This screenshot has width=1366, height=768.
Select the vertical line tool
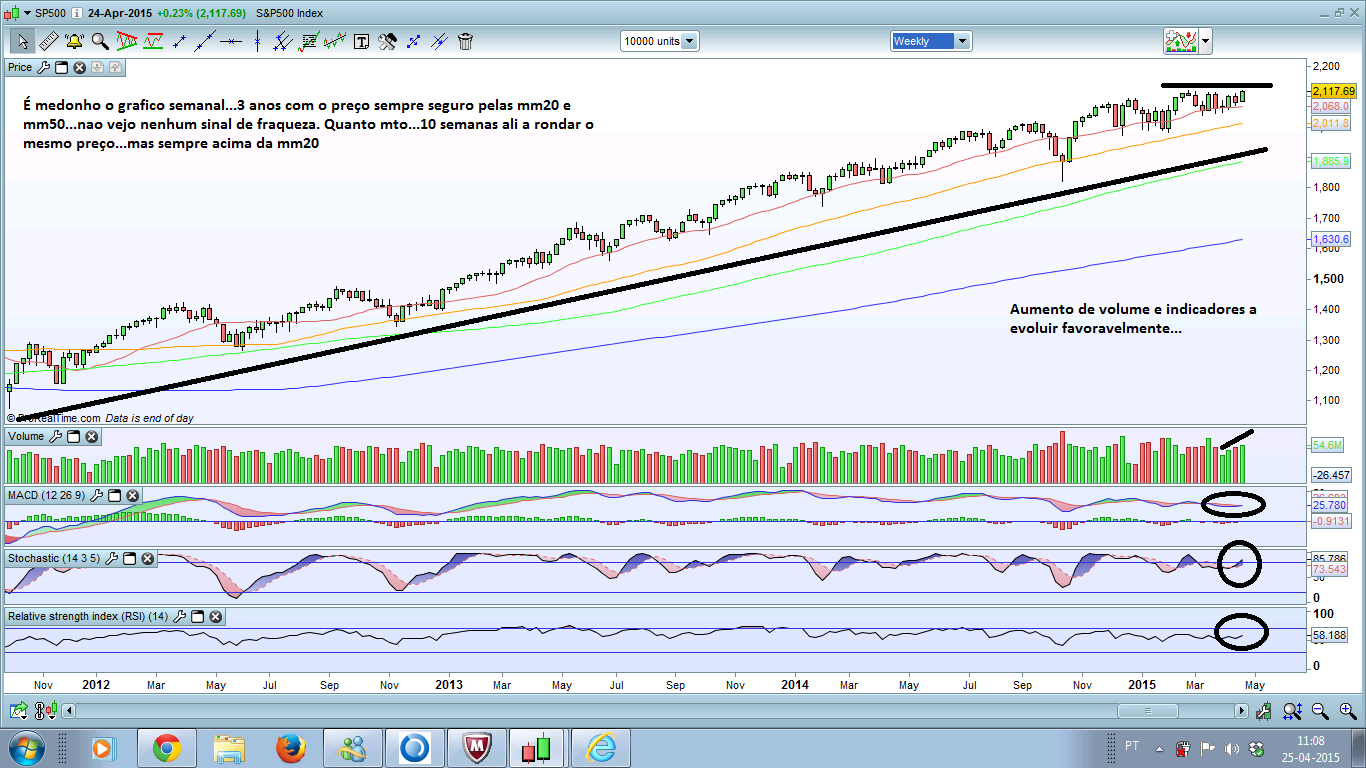[x=258, y=41]
